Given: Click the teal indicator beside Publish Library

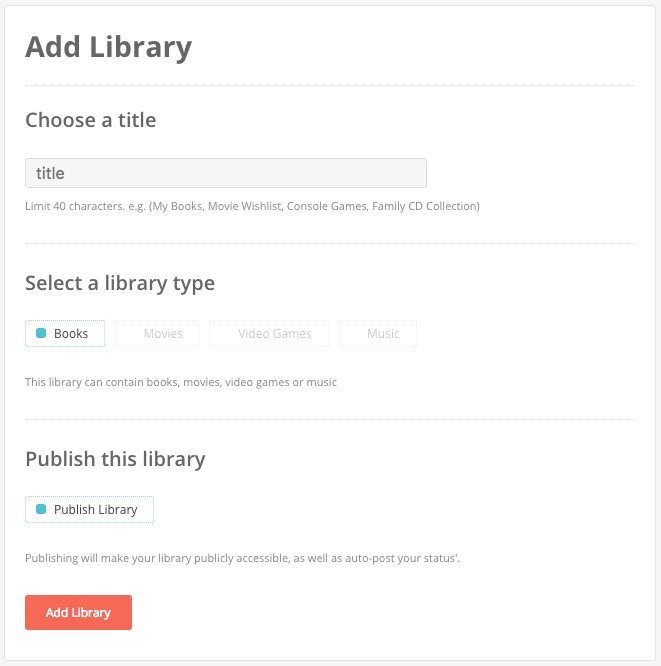Looking at the screenshot, I should (x=41, y=510).
